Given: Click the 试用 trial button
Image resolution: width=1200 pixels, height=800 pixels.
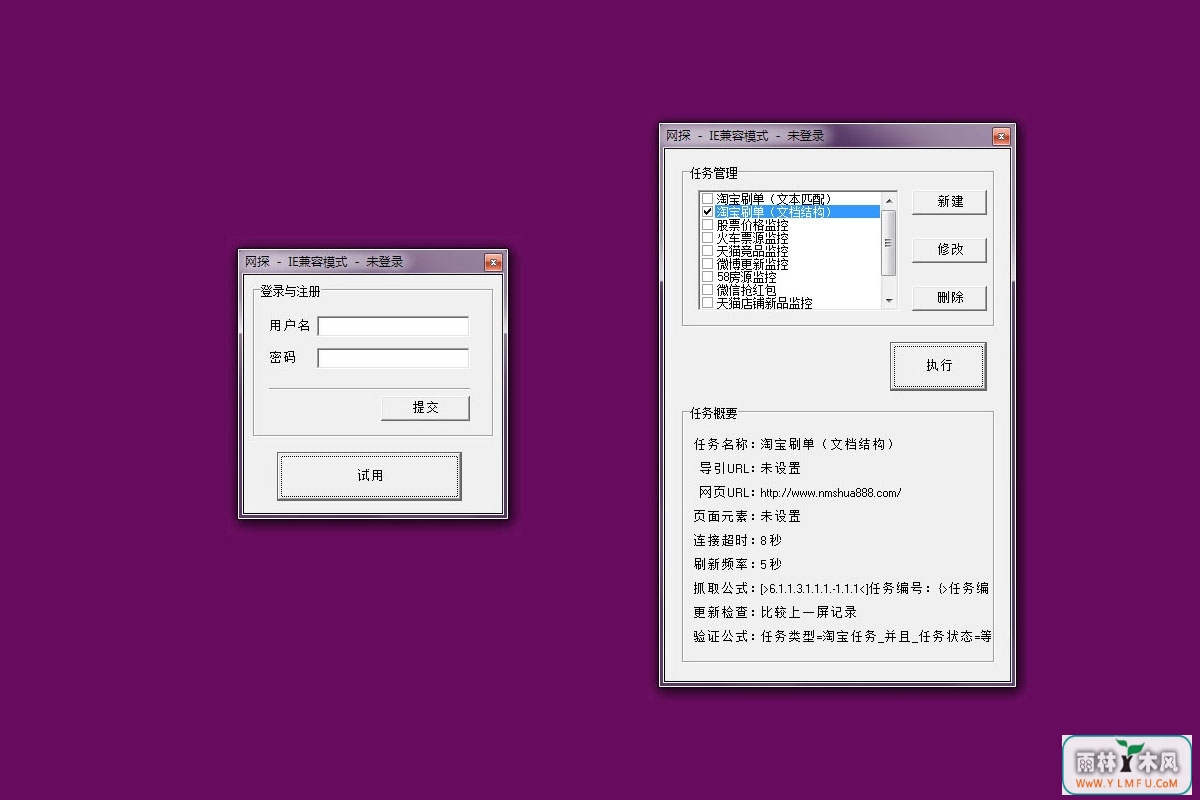Looking at the screenshot, I should (x=369, y=475).
